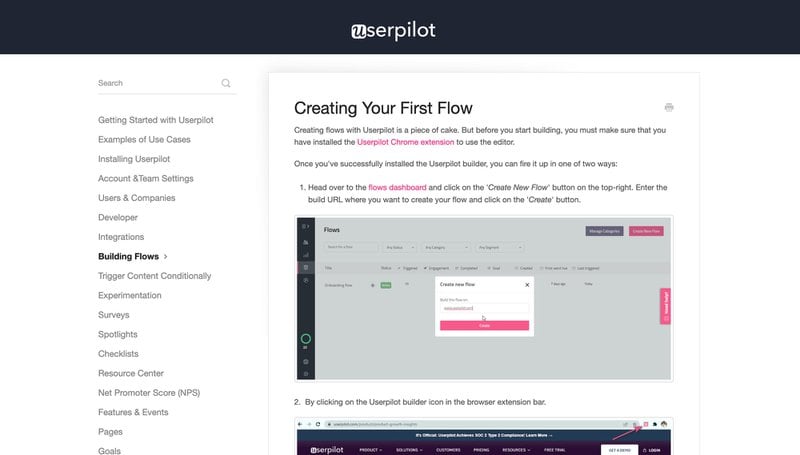
Task: Click the Userpilot logo in header
Action: 393,31
